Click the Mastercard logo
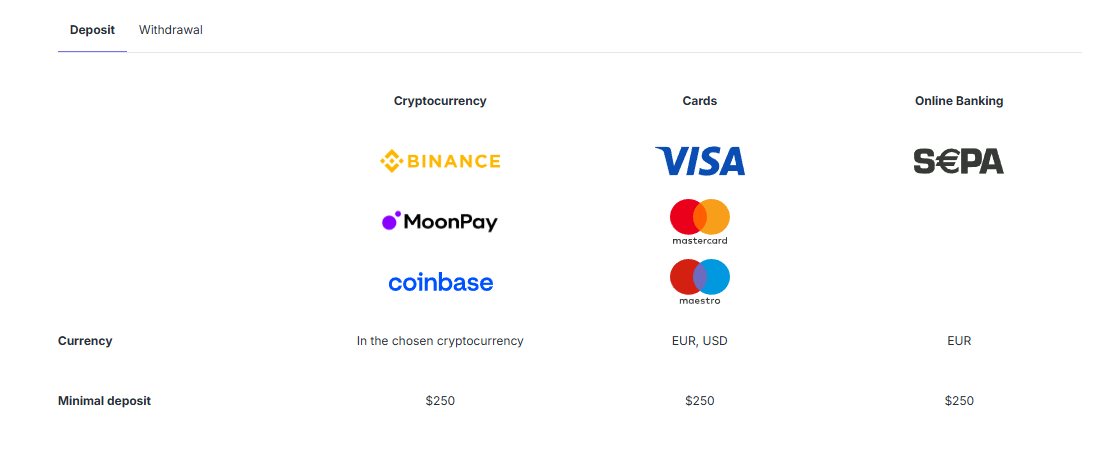The width and height of the screenshot is (1096, 476). point(700,222)
